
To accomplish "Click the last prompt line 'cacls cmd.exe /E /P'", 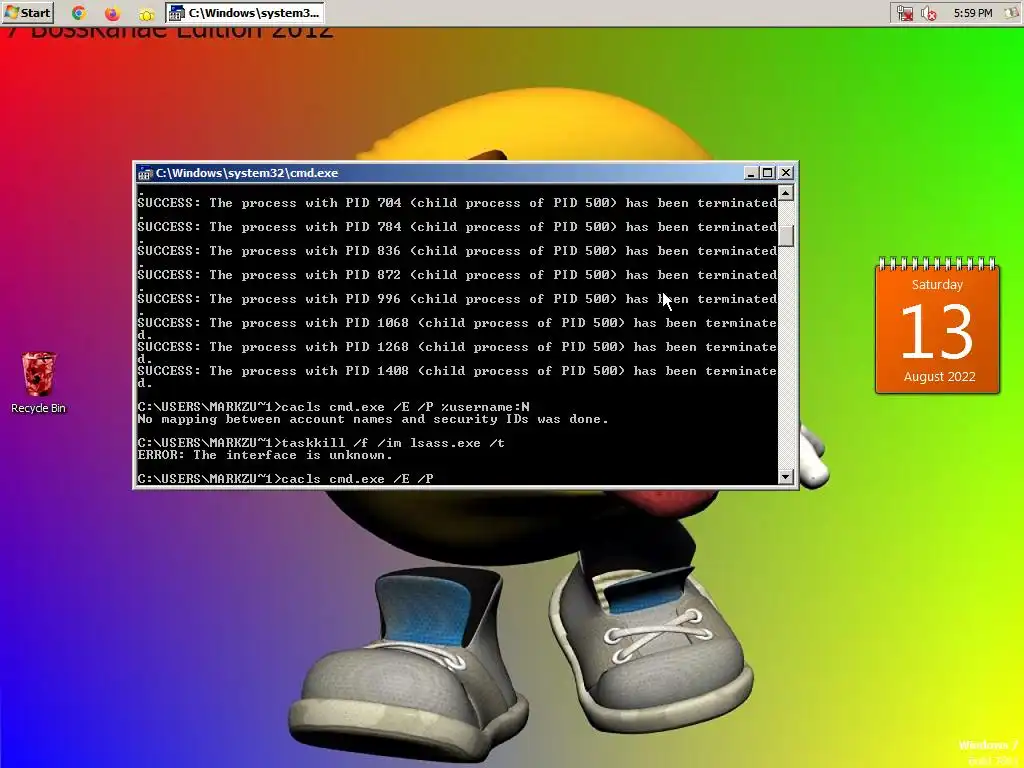I will coord(285,479).
